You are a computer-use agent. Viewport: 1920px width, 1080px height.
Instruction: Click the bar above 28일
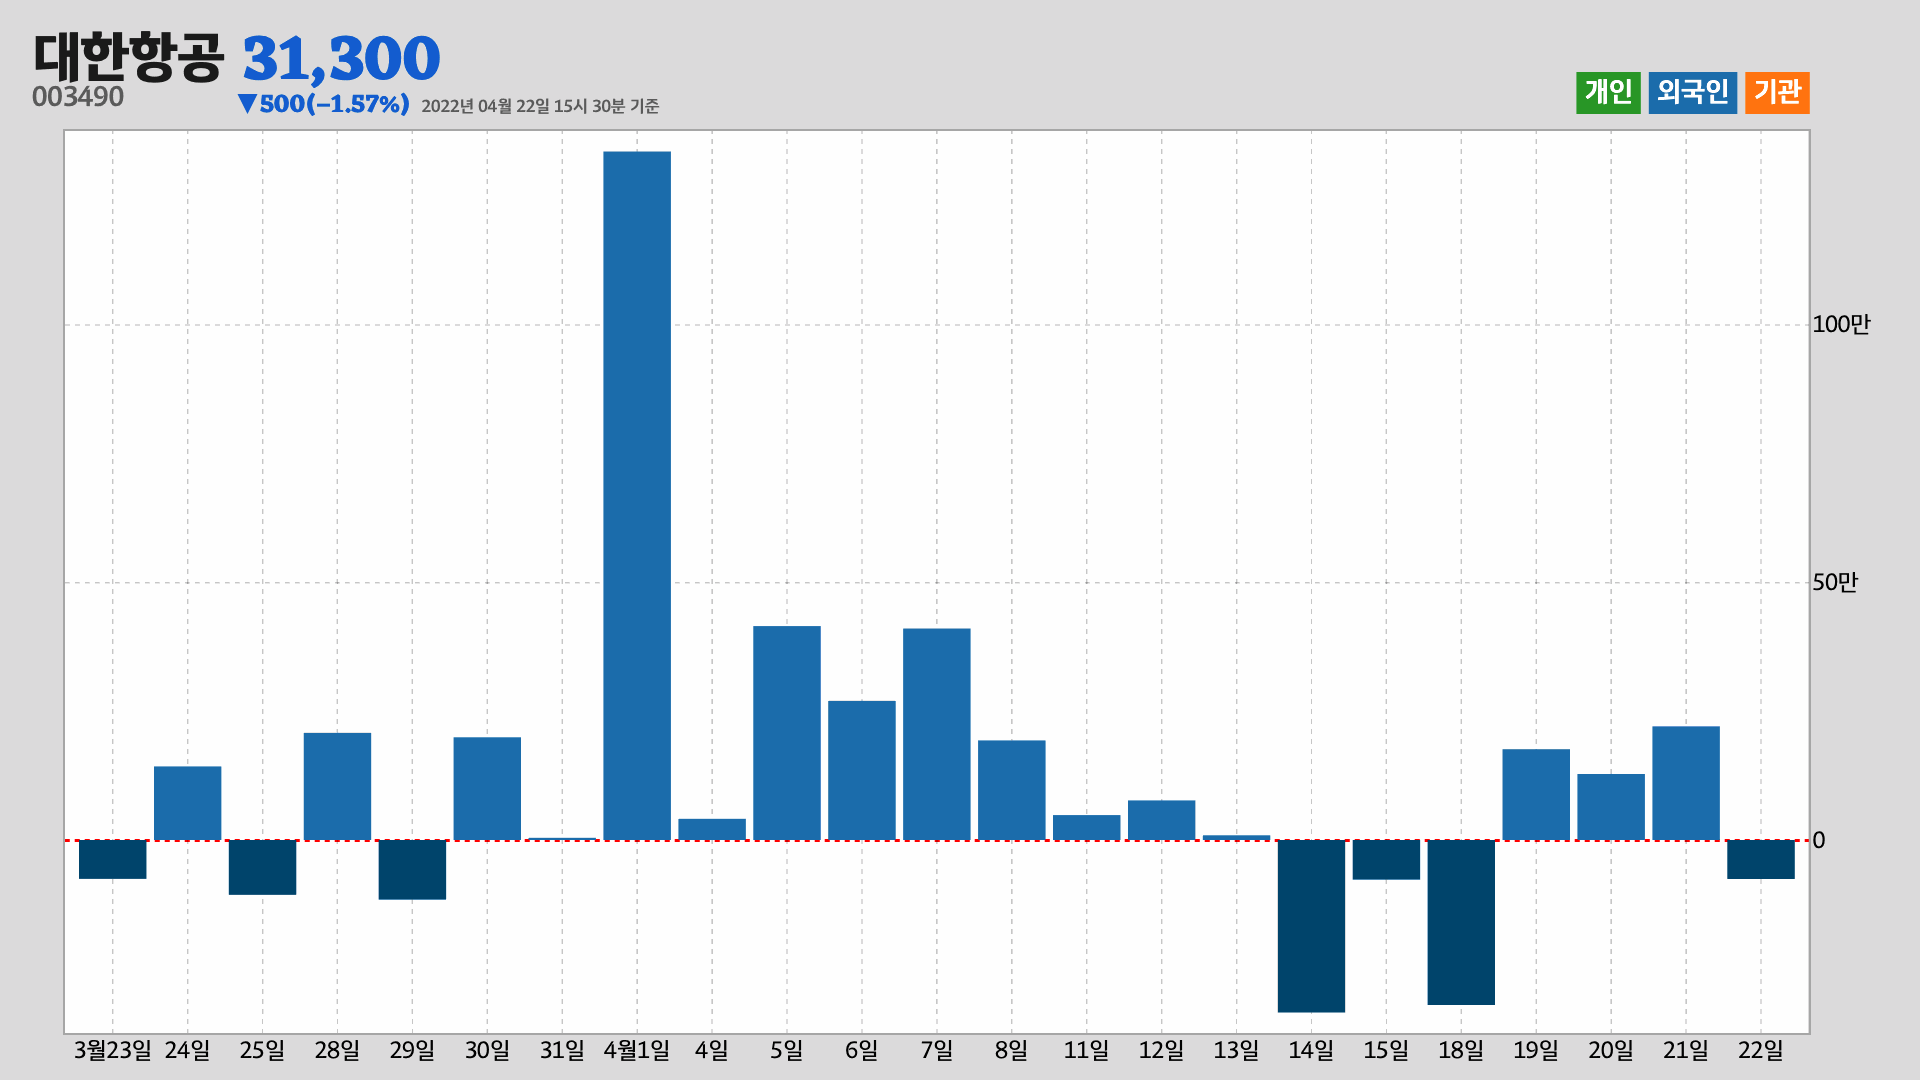(x=338, y=786)
